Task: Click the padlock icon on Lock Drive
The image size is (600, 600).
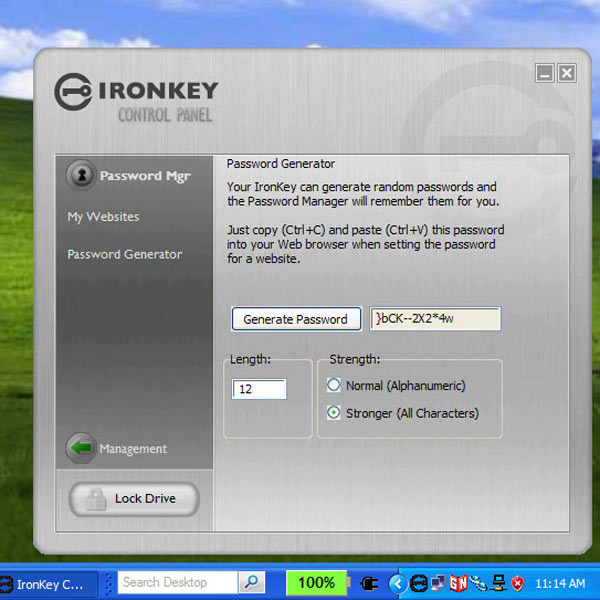Action: pos(95,499)
